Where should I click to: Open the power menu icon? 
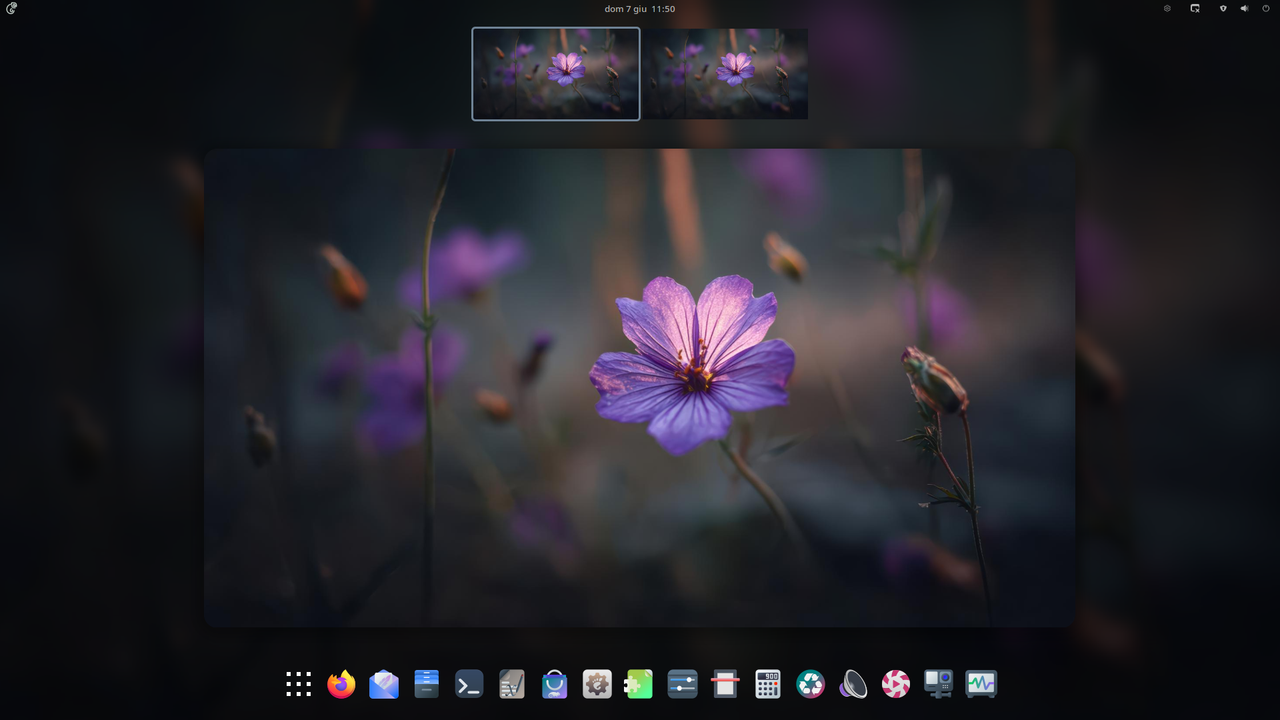click(x=1266, y=8)
